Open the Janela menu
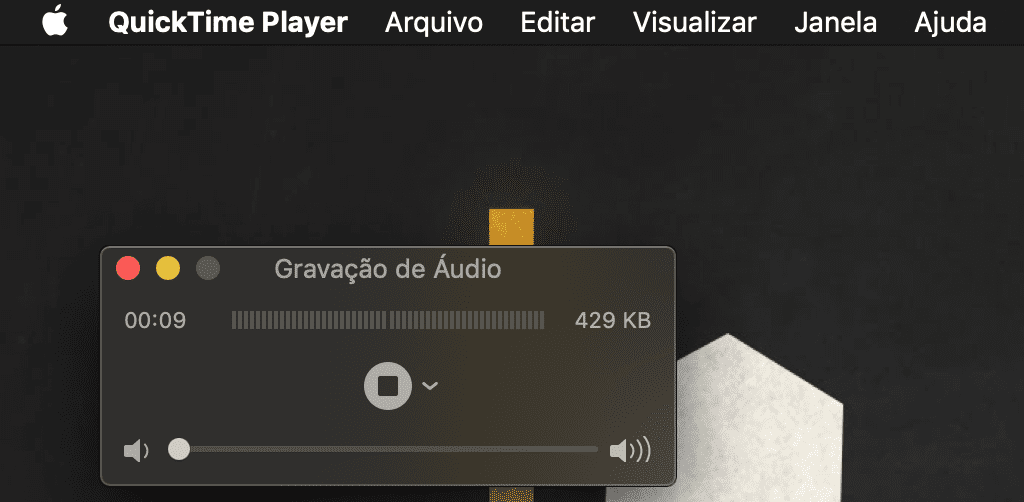Image resolution: width=1024 pixels, height=502 pixels. tap(835, 23)
